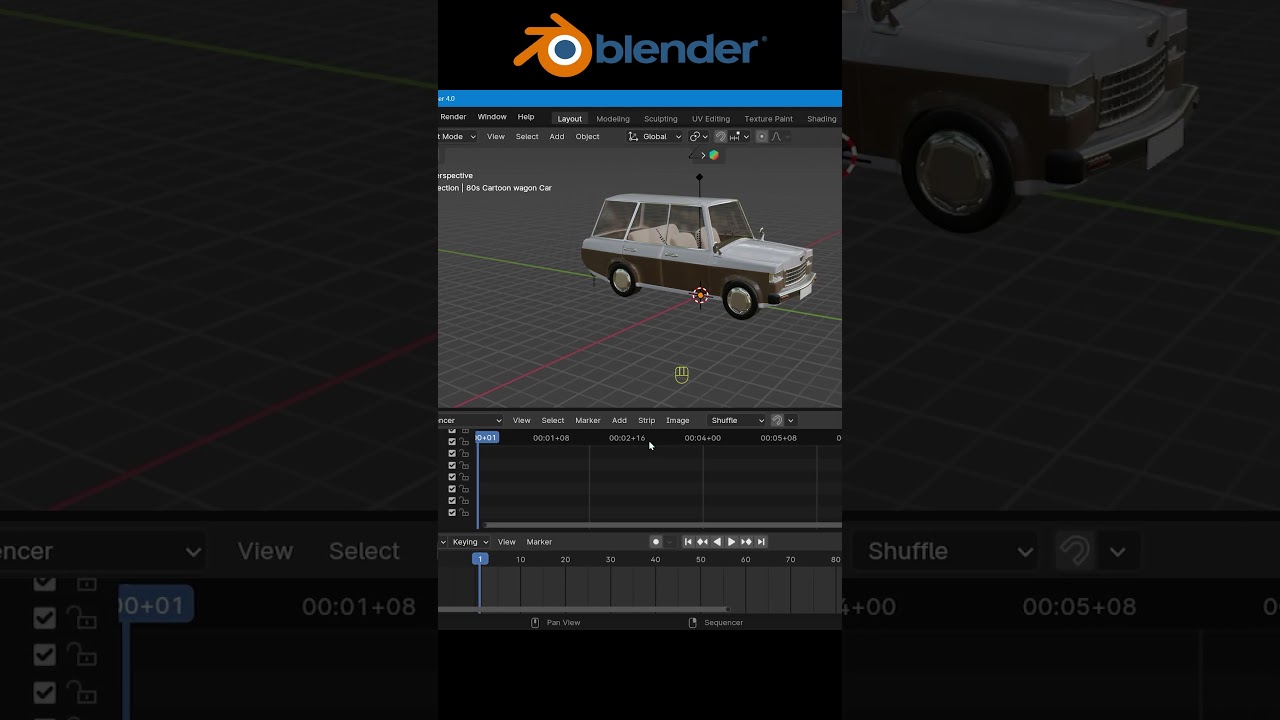This screenshot has width=1280, height=720.
Task: Click the sequencer playhead at 0+01
Action: point(487,437)
